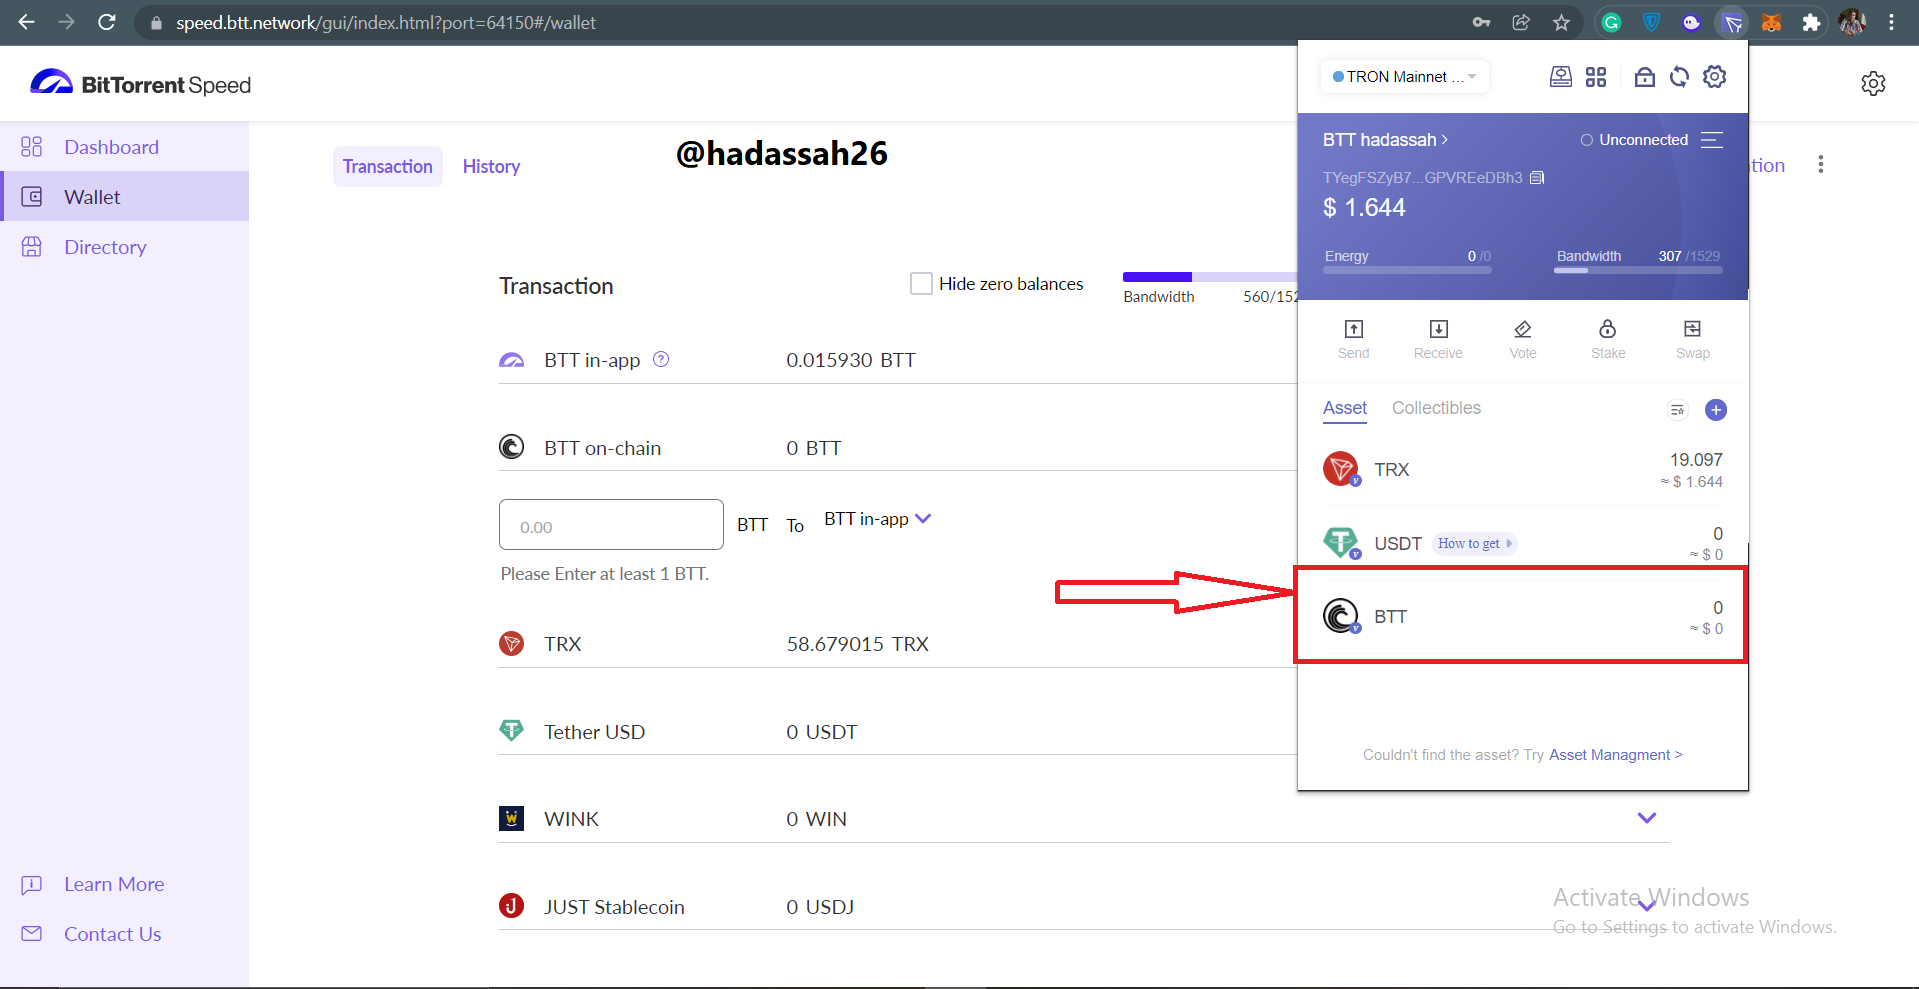Click the Tether USD row label

coord(594,732)
